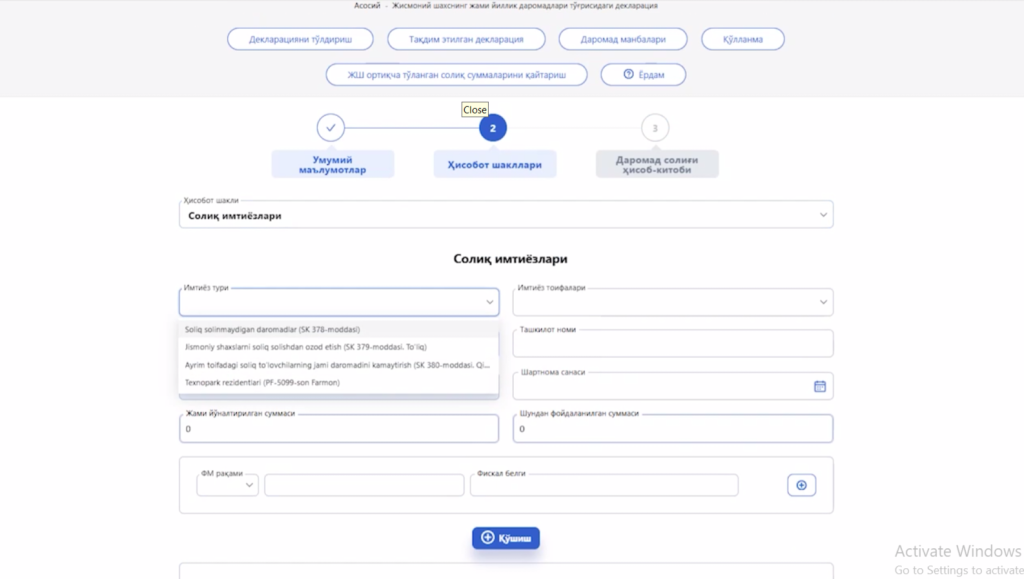1024x579 pixels.
Task: Click the blue Қўшиш button
Action: point(506,538)
